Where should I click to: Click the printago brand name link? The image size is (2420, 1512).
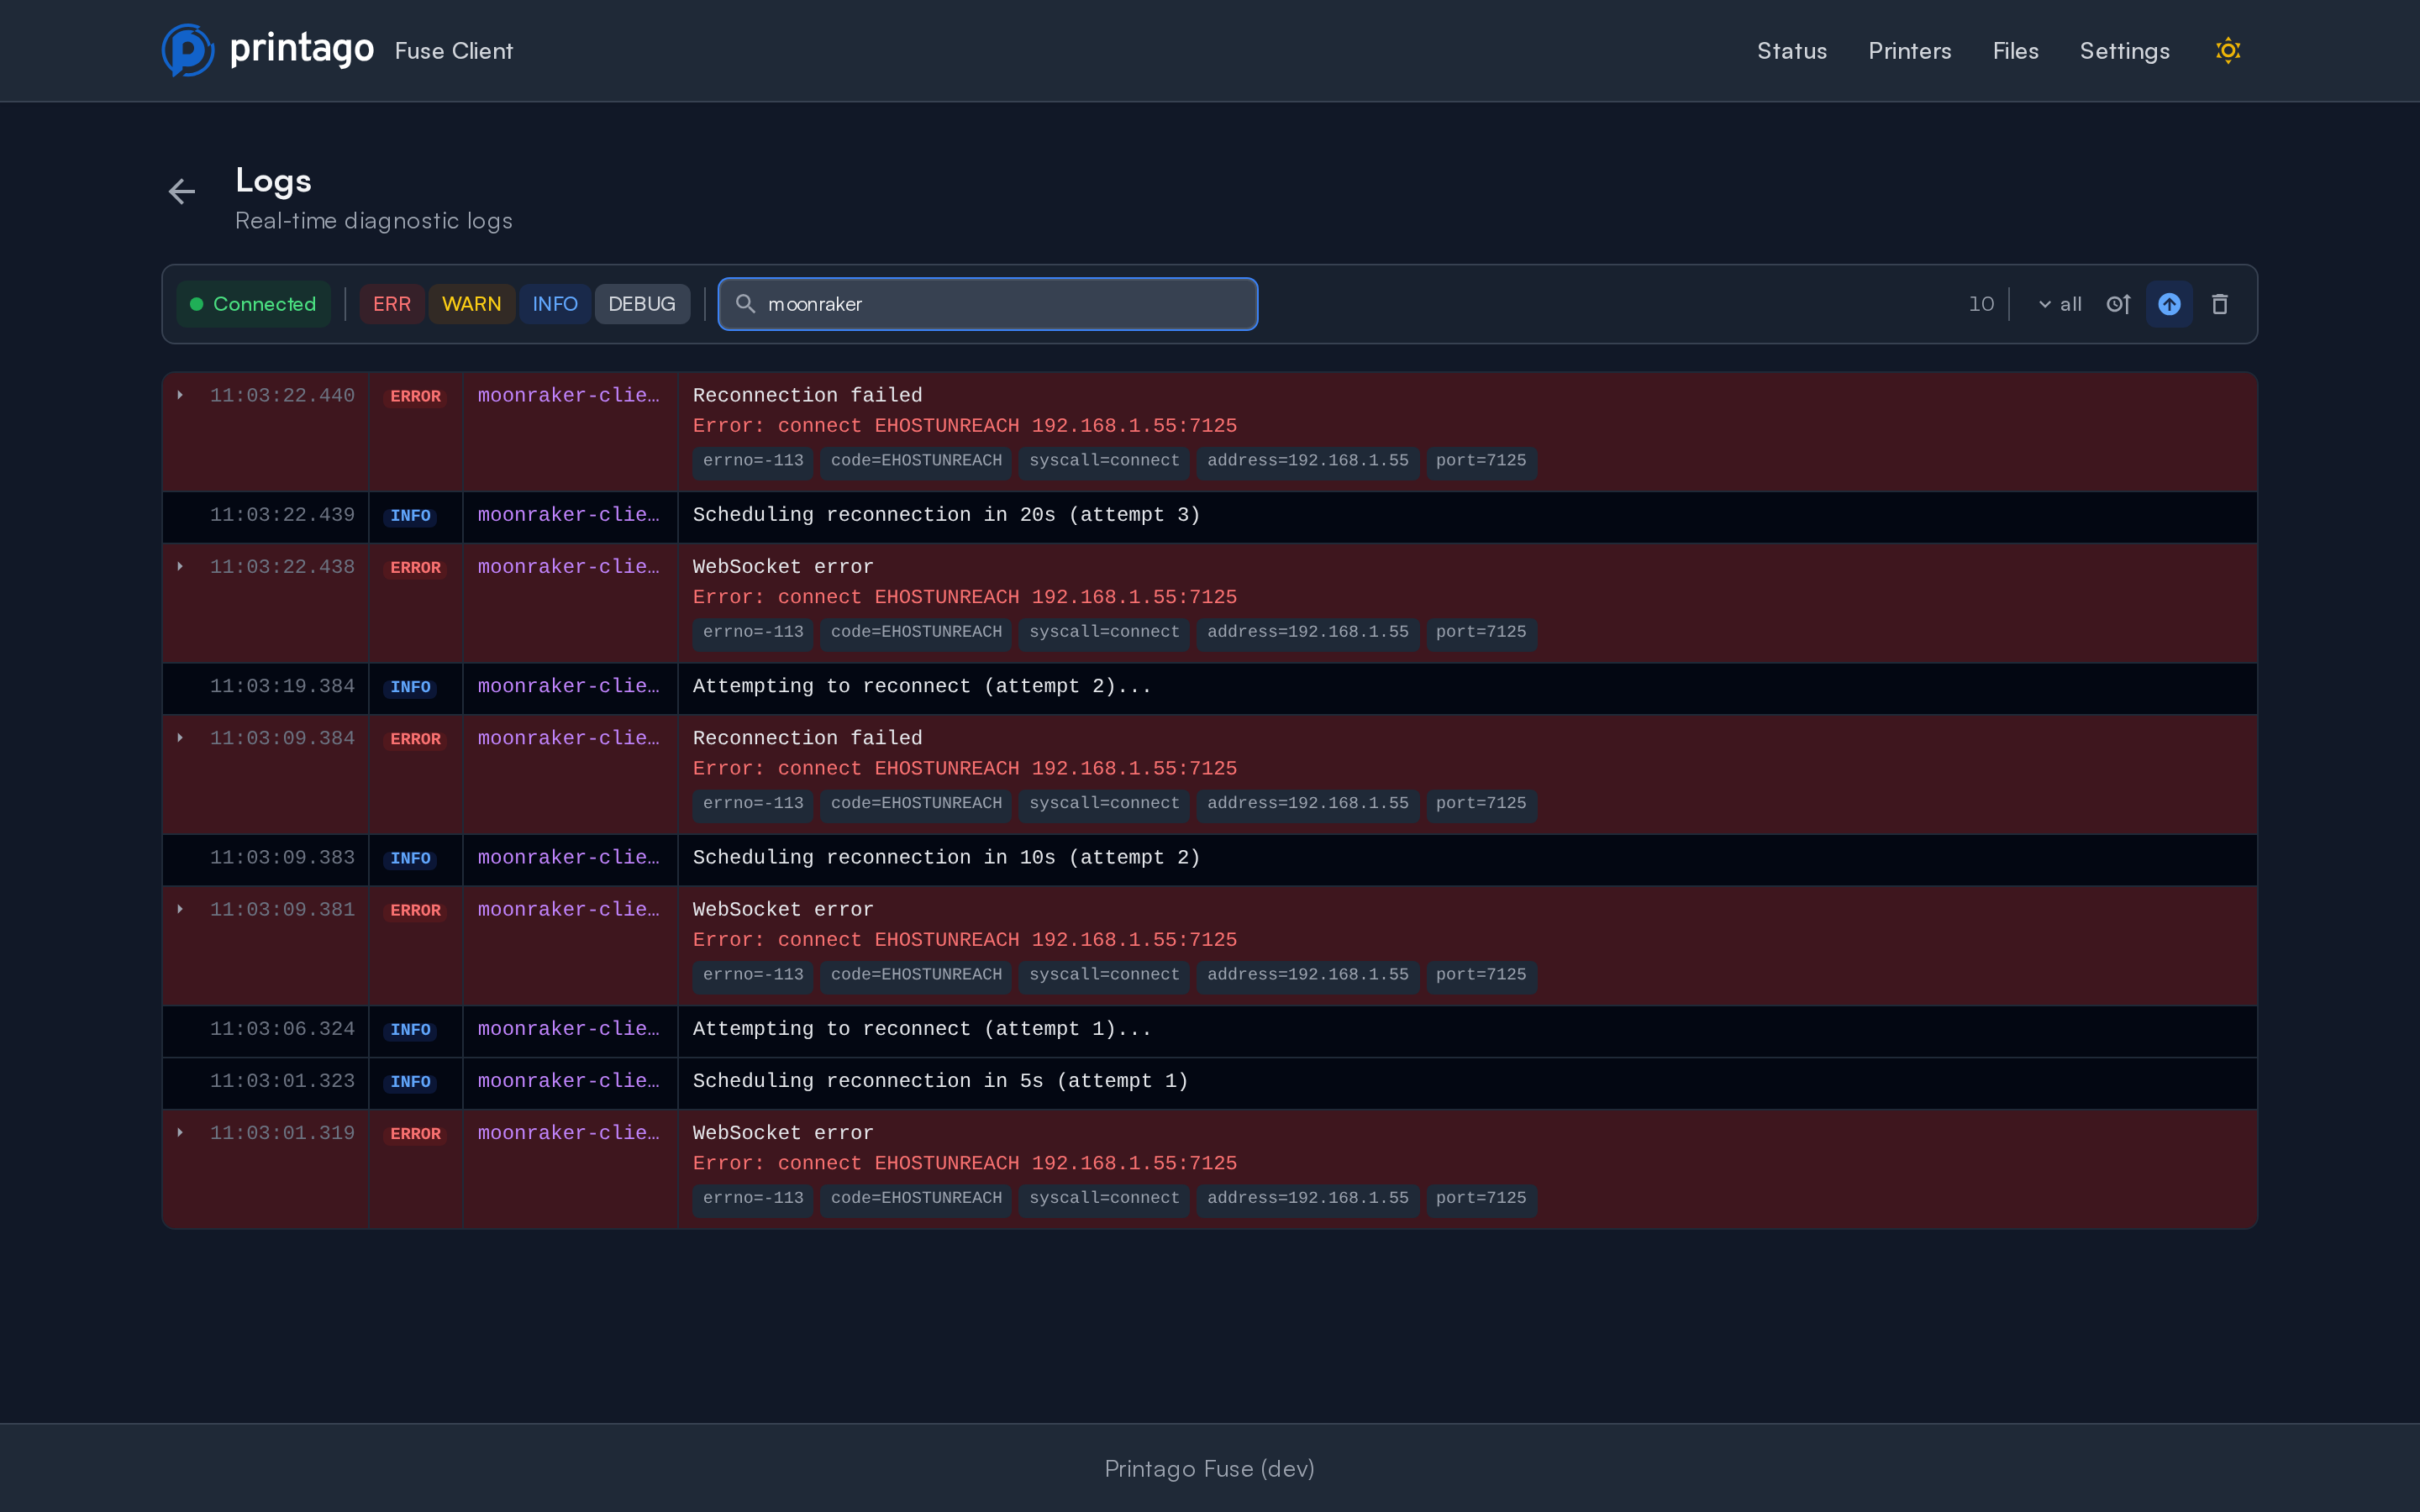302,49
